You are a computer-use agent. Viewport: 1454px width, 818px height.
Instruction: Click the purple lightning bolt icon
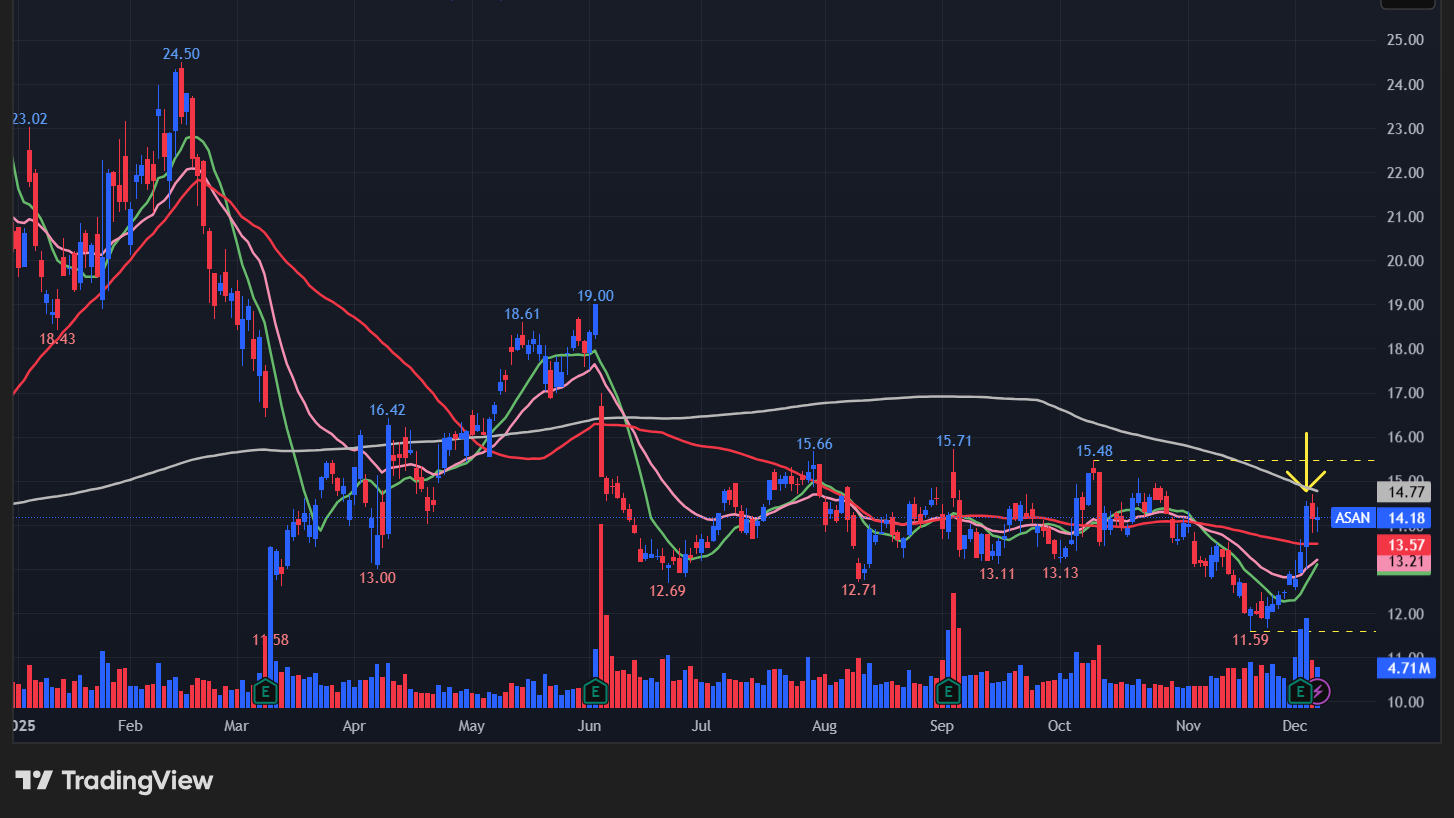(x=1320, y=691)
